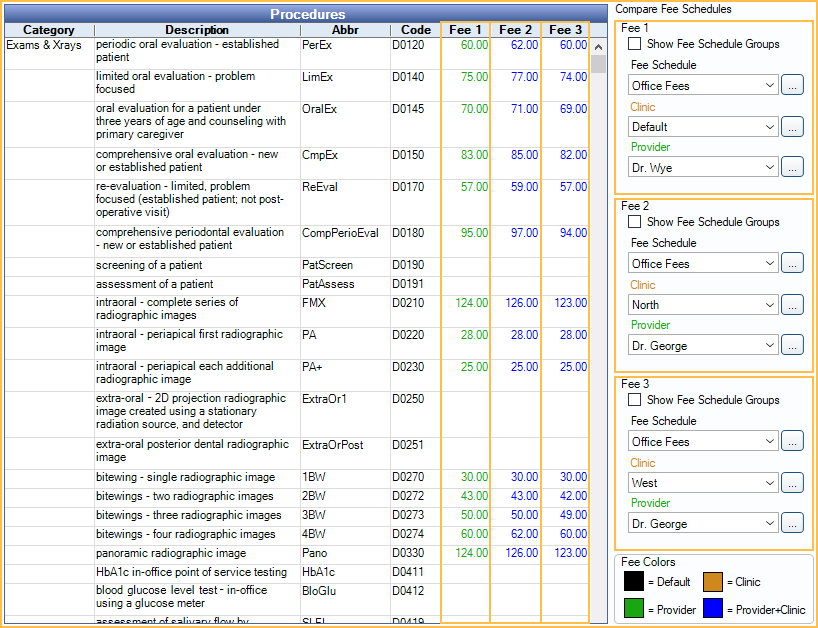Open Fee 2 fee schedule picker button
The height and width of the screenshot is (628, 818).
pos(791,264)
